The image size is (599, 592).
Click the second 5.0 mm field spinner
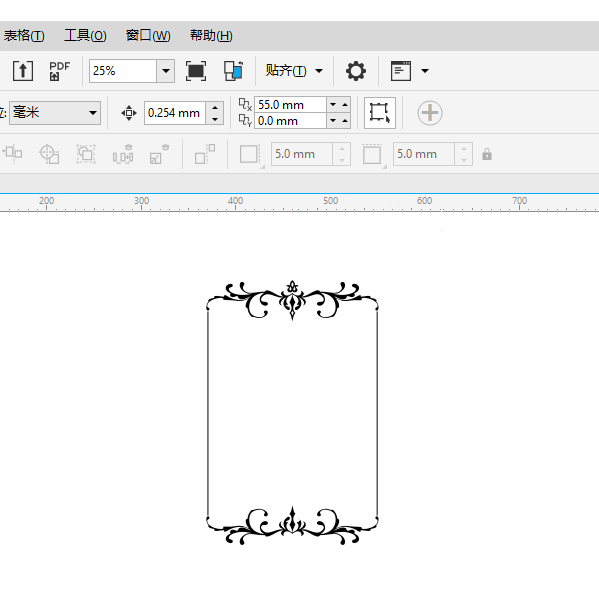464,154
